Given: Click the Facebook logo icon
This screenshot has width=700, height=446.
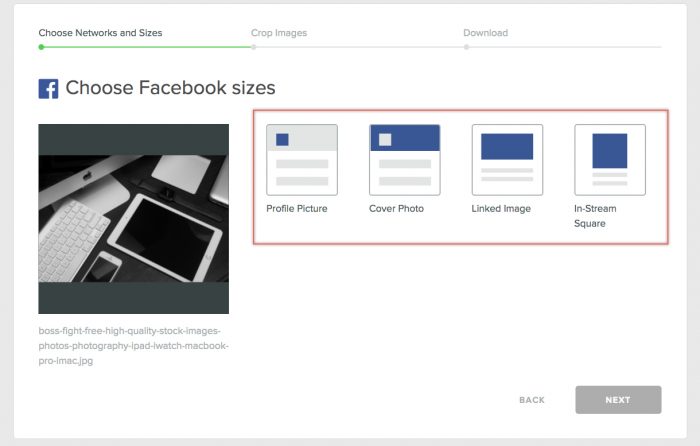Looking at the screenshot, I should pyautogui.click(x=48, y=89).
